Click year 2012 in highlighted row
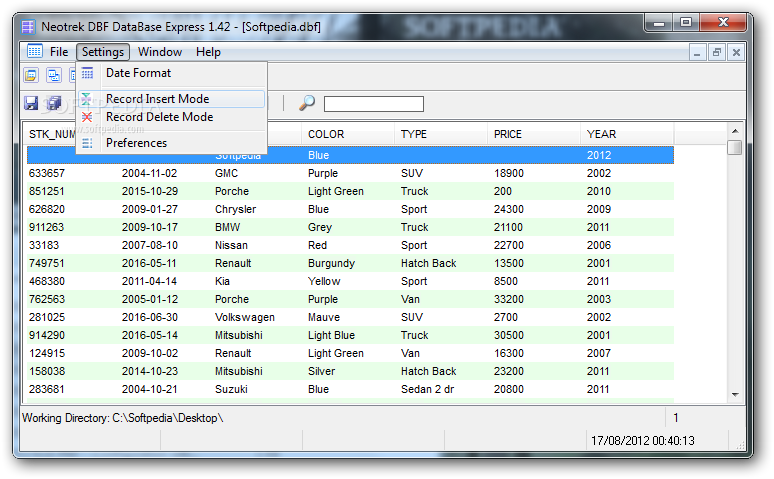The image size is (774, 479). (x=599, y=156)
